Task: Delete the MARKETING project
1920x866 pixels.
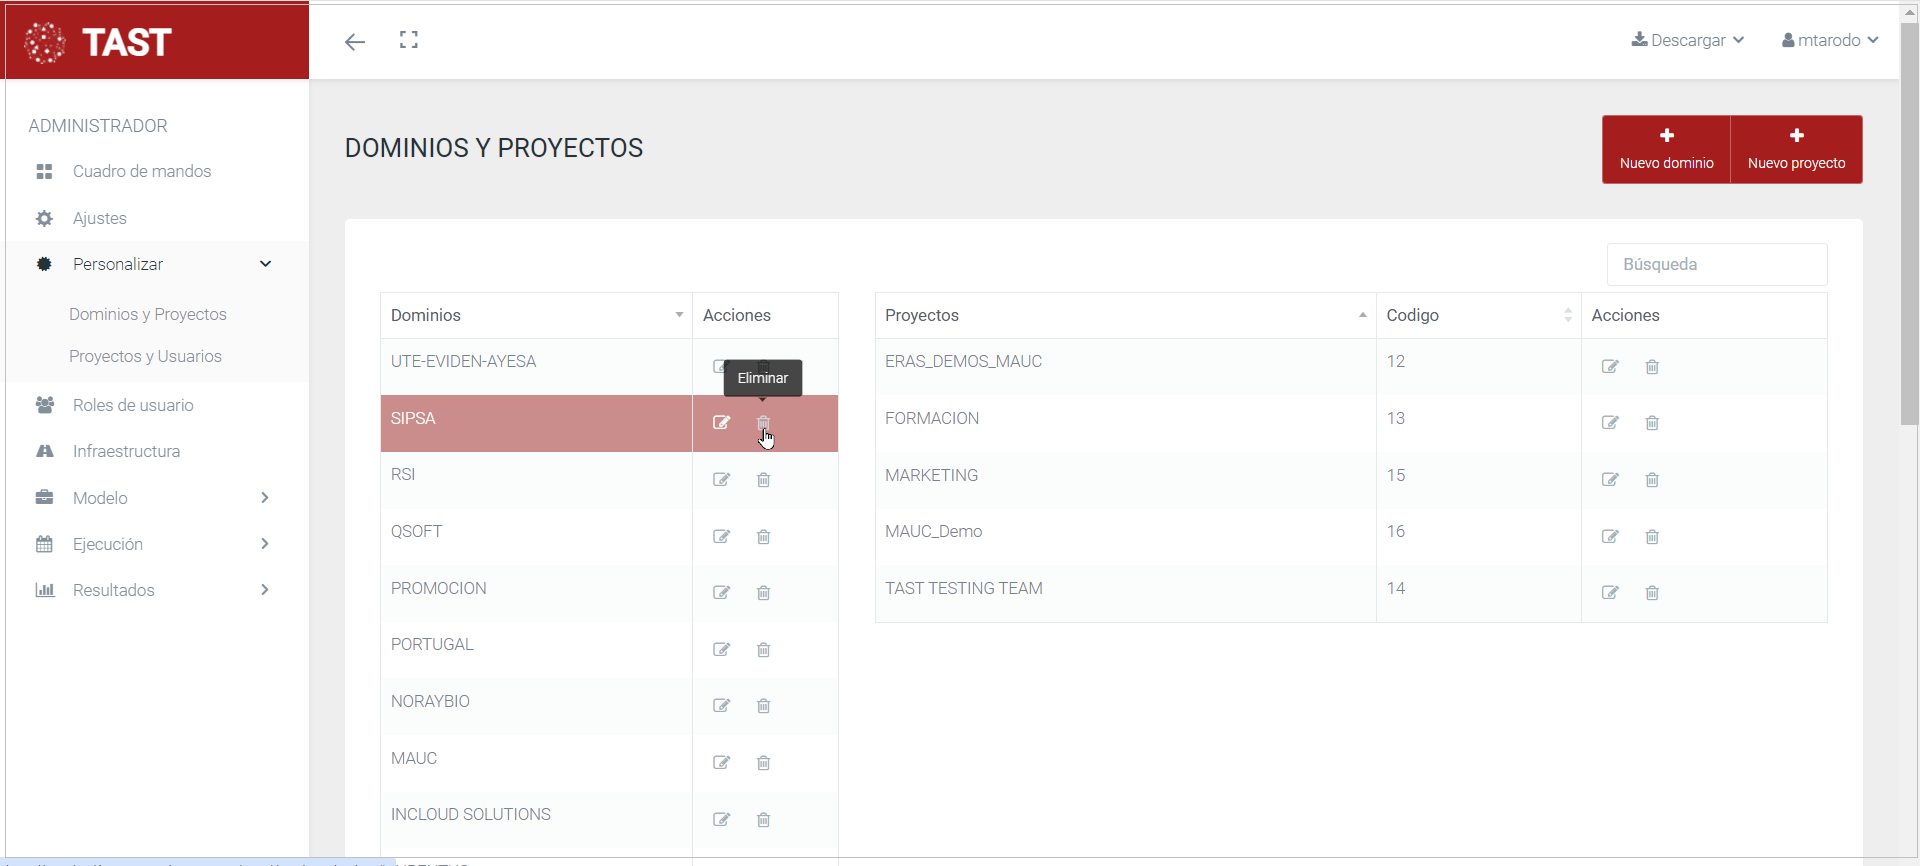Action: [1652, 480]
